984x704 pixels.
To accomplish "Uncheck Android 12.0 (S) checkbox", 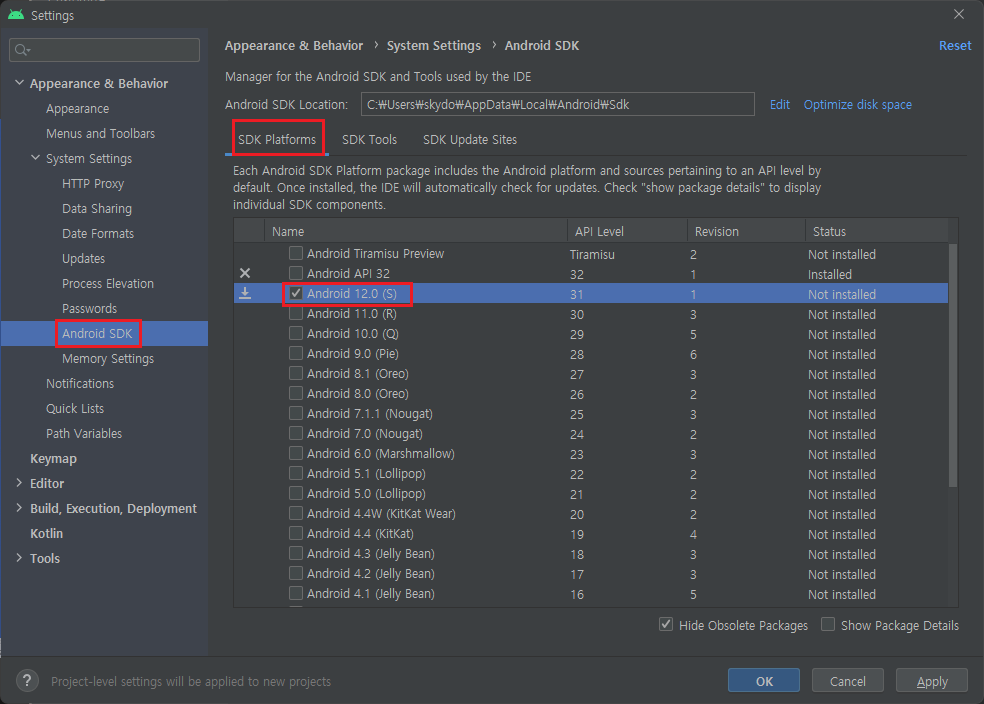I will 296,293.
